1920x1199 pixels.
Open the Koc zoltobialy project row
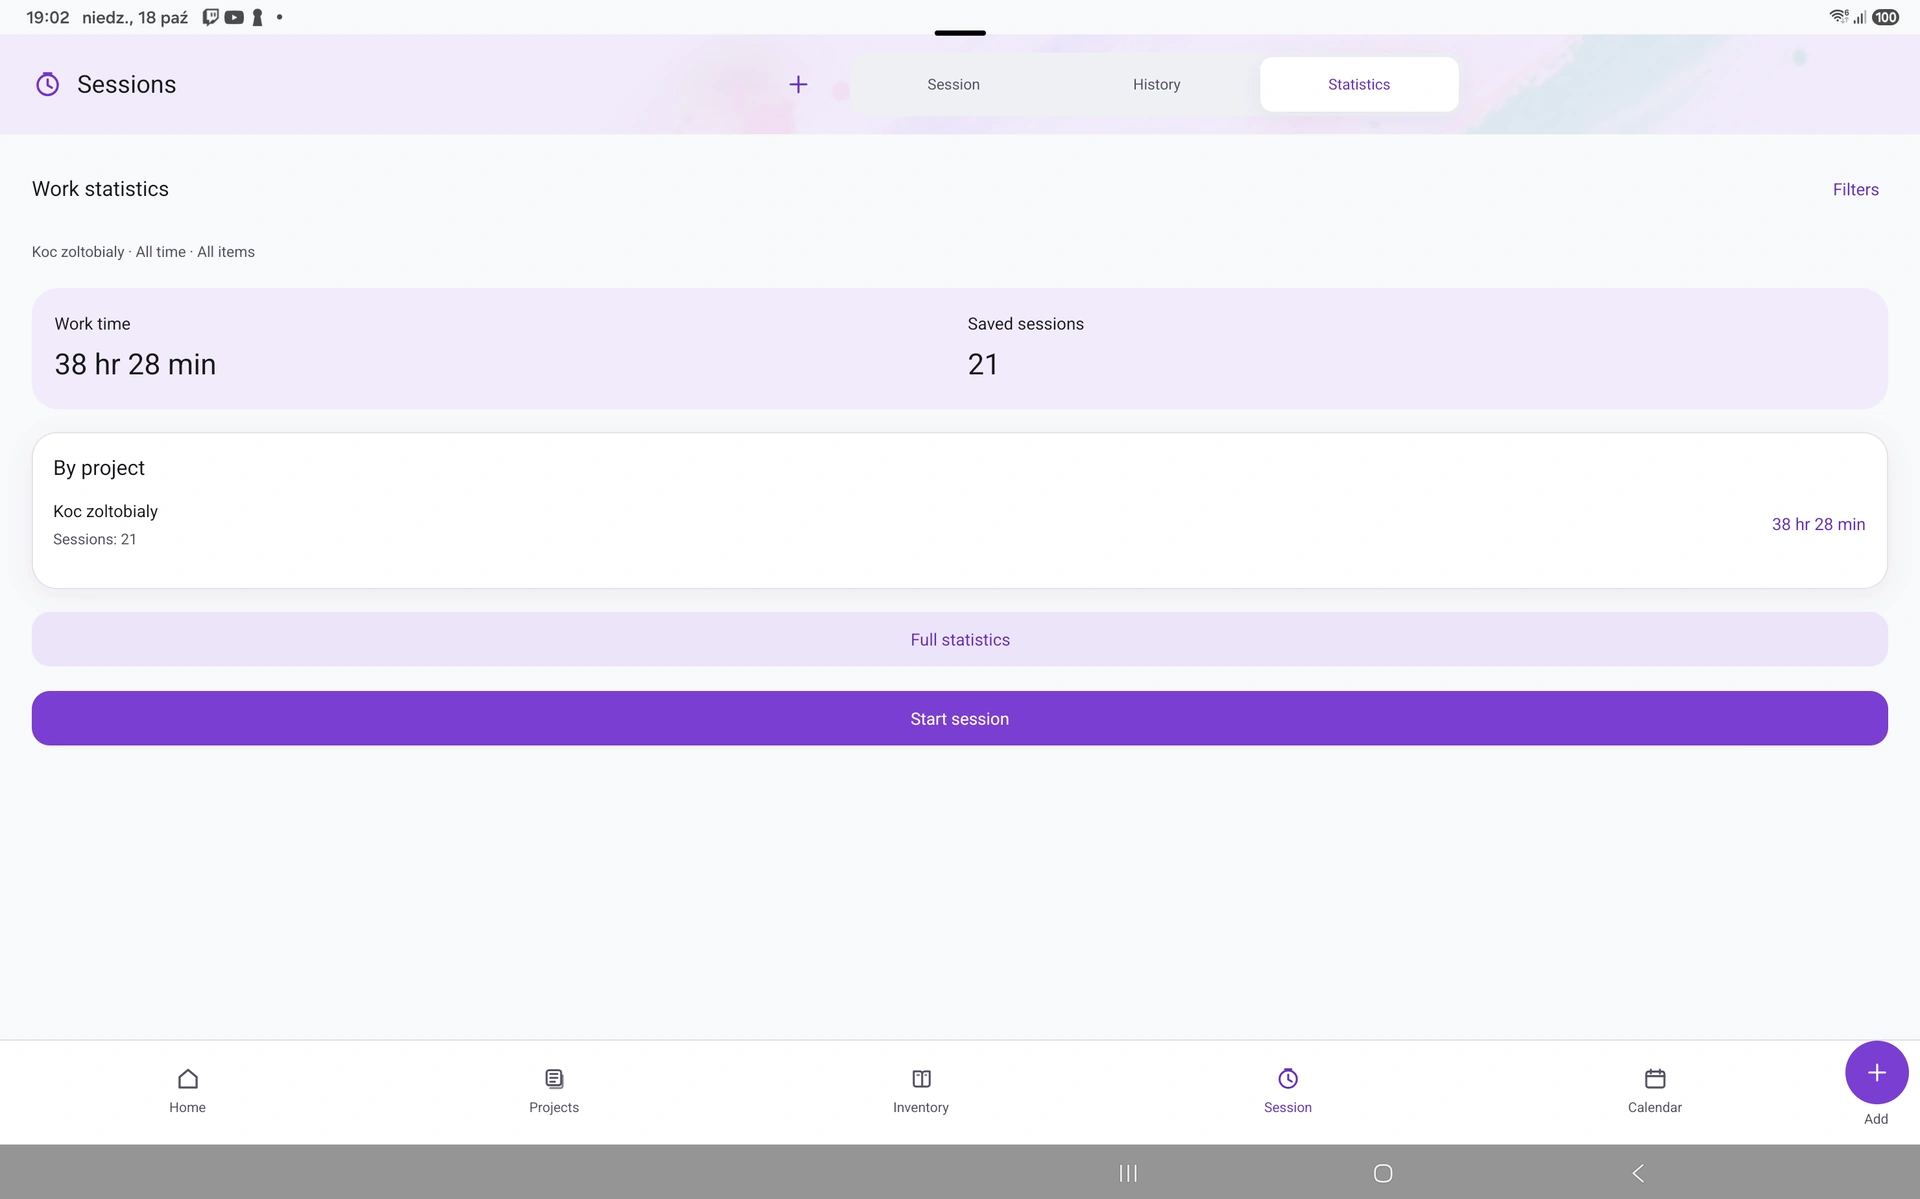(959, 524)
